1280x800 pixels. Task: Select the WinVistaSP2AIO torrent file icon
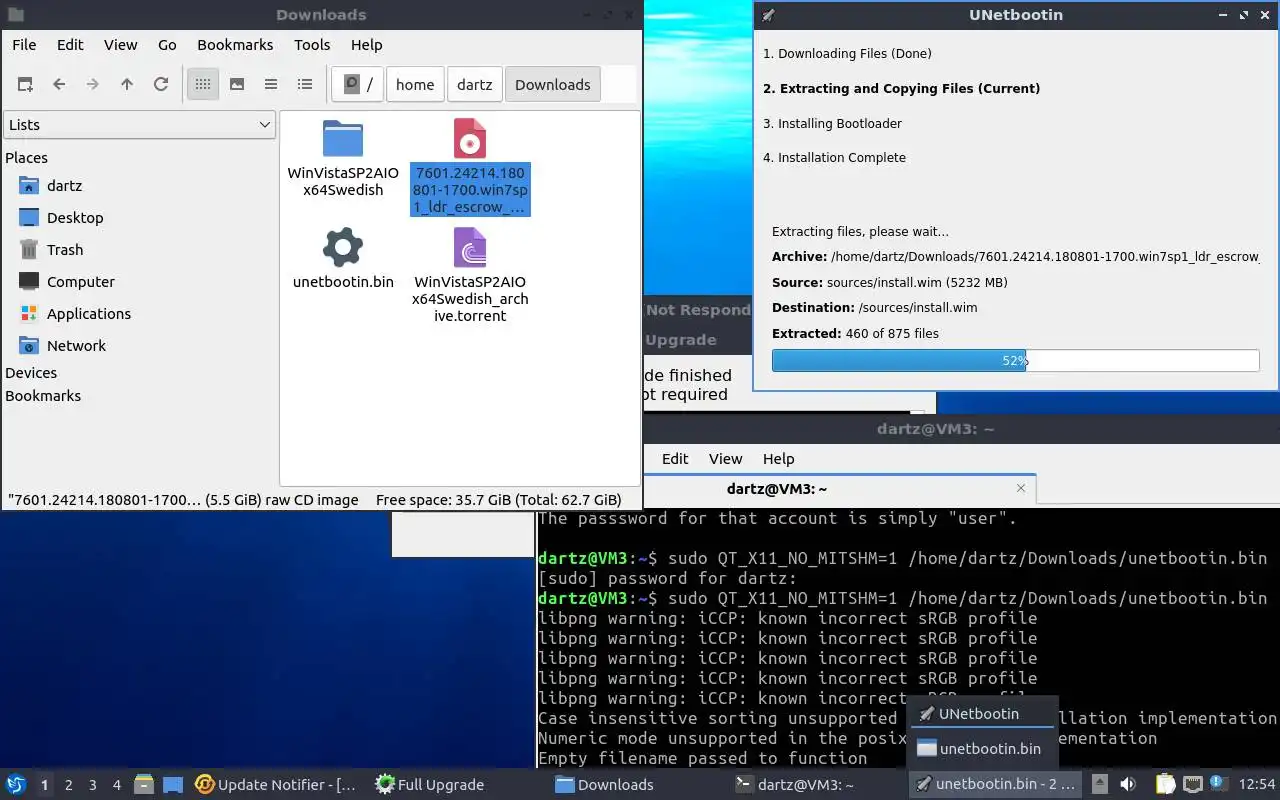[x=470, y=247]
